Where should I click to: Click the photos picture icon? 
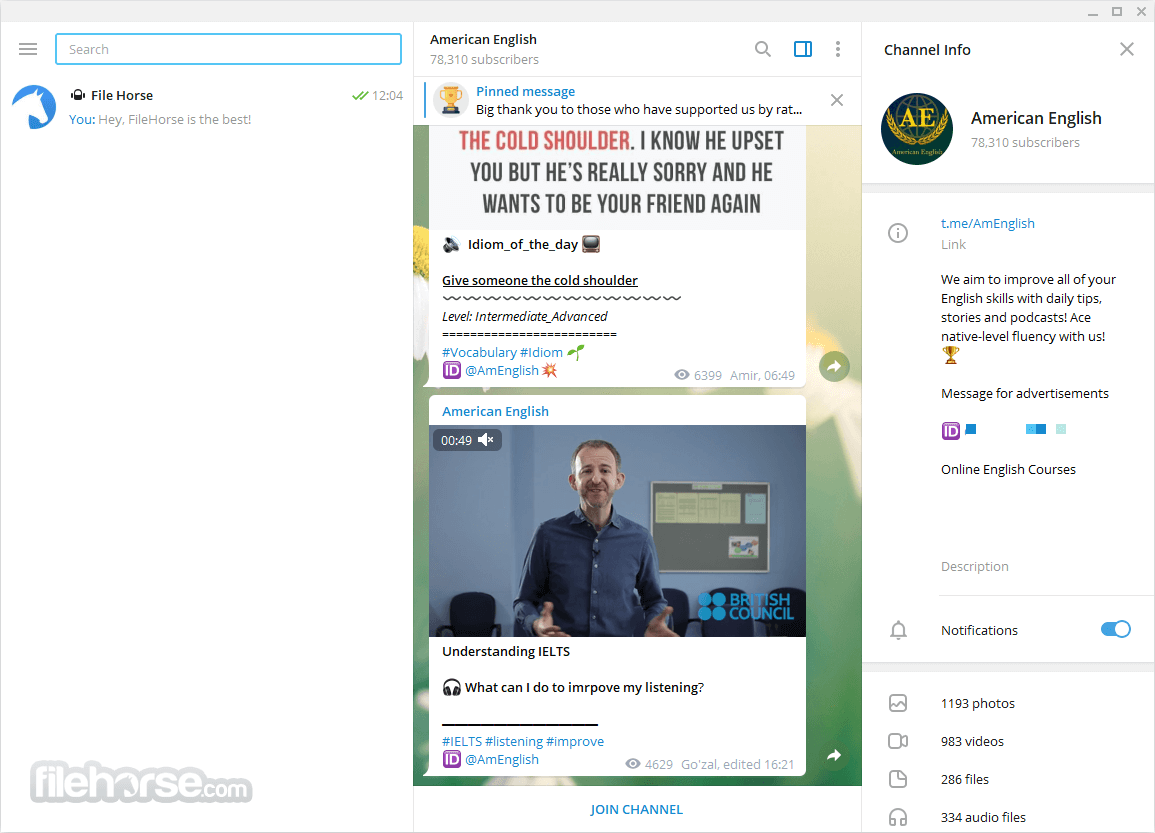(x=898, y=703)
